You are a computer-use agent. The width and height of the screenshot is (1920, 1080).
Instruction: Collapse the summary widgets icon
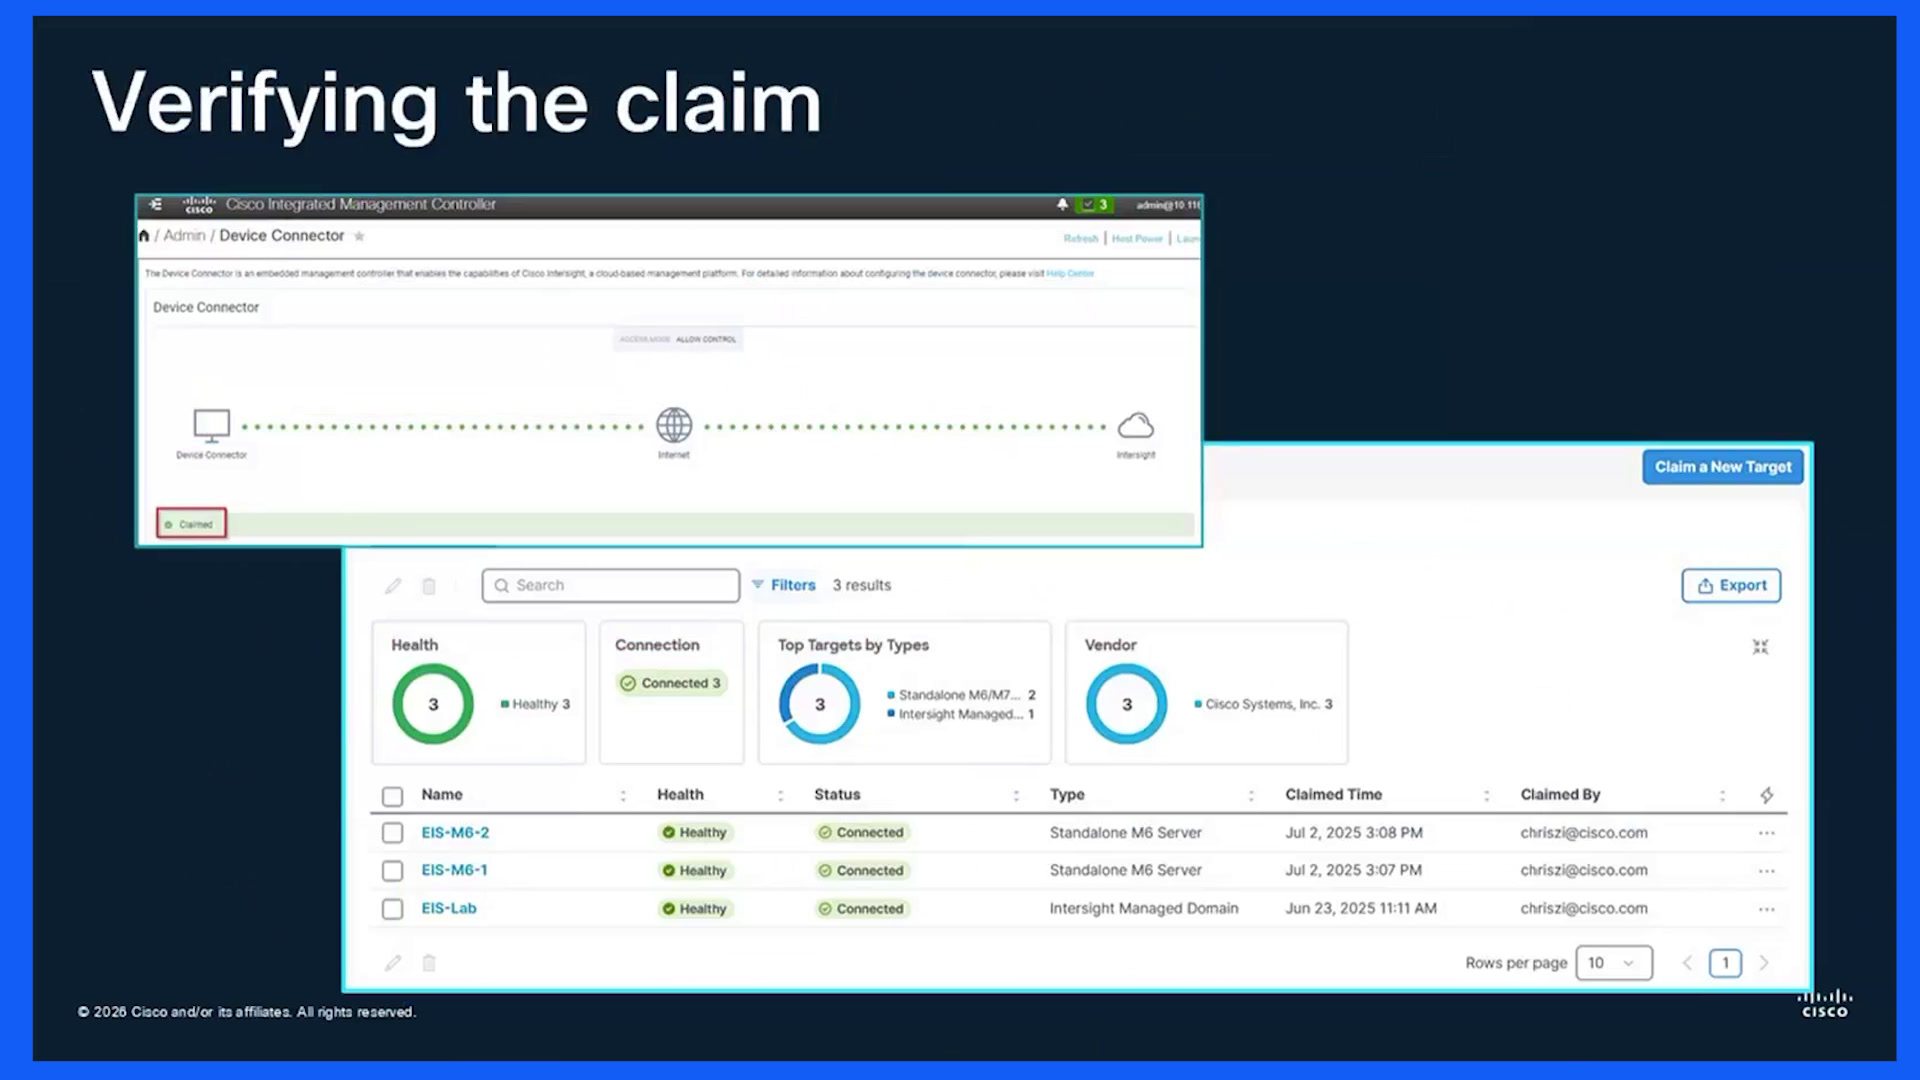tap(1761, 647)
